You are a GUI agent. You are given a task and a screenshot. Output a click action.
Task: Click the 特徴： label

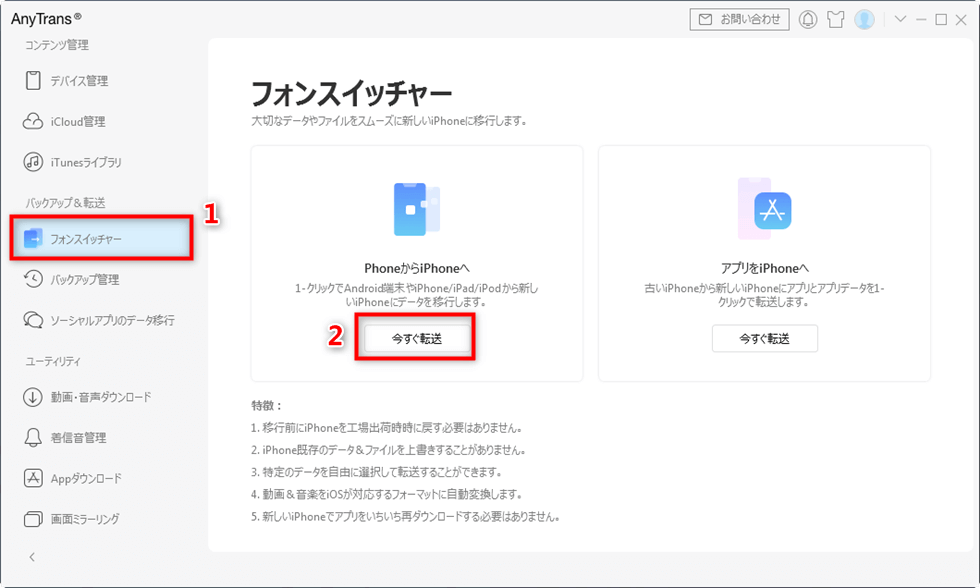point(267,406)
